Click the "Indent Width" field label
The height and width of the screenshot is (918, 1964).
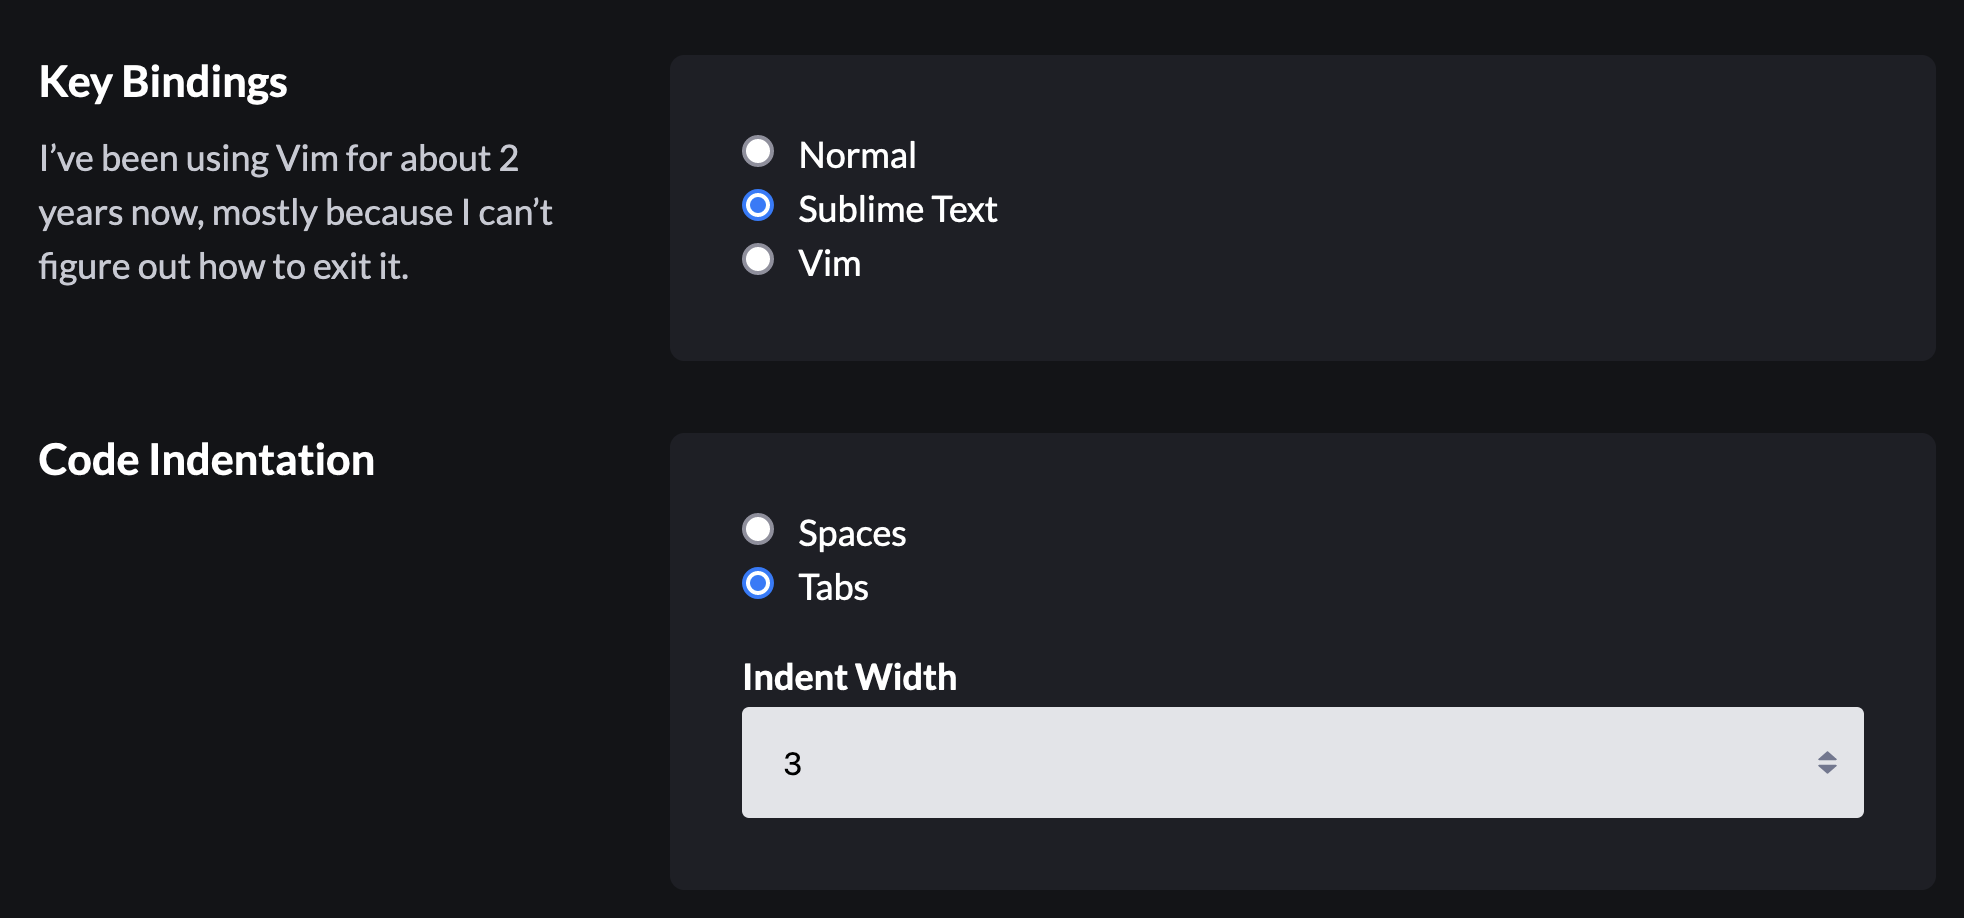tap(849, 677)
